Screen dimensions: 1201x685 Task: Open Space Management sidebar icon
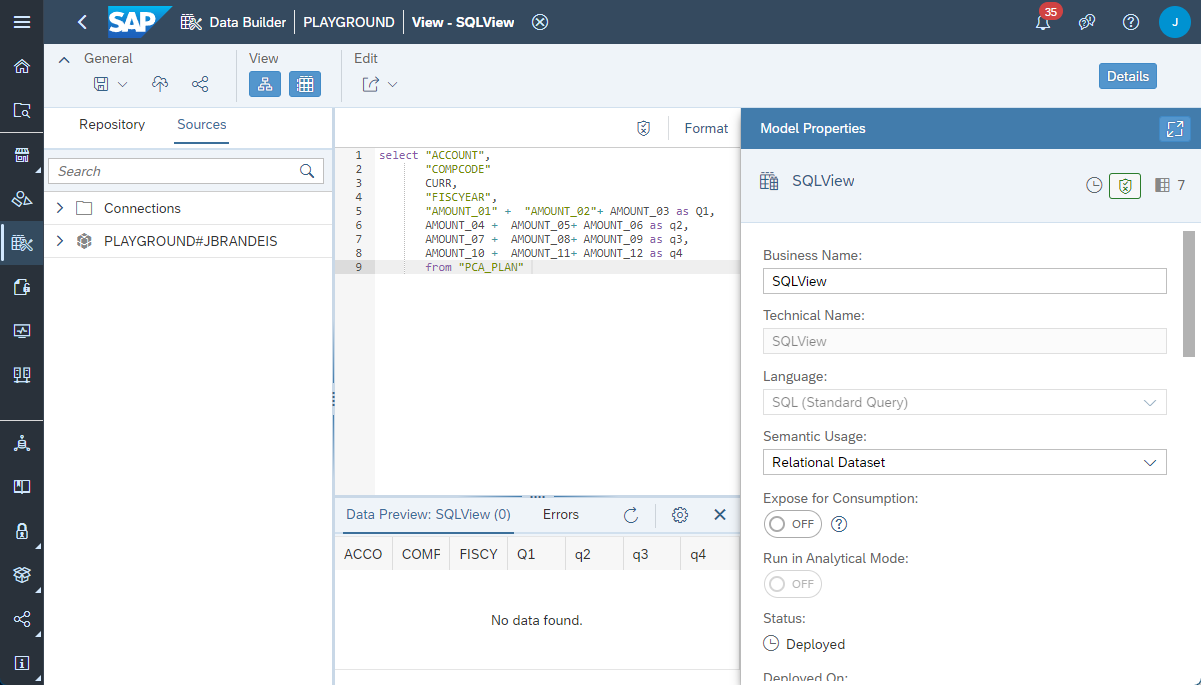(x=21, y=443)
